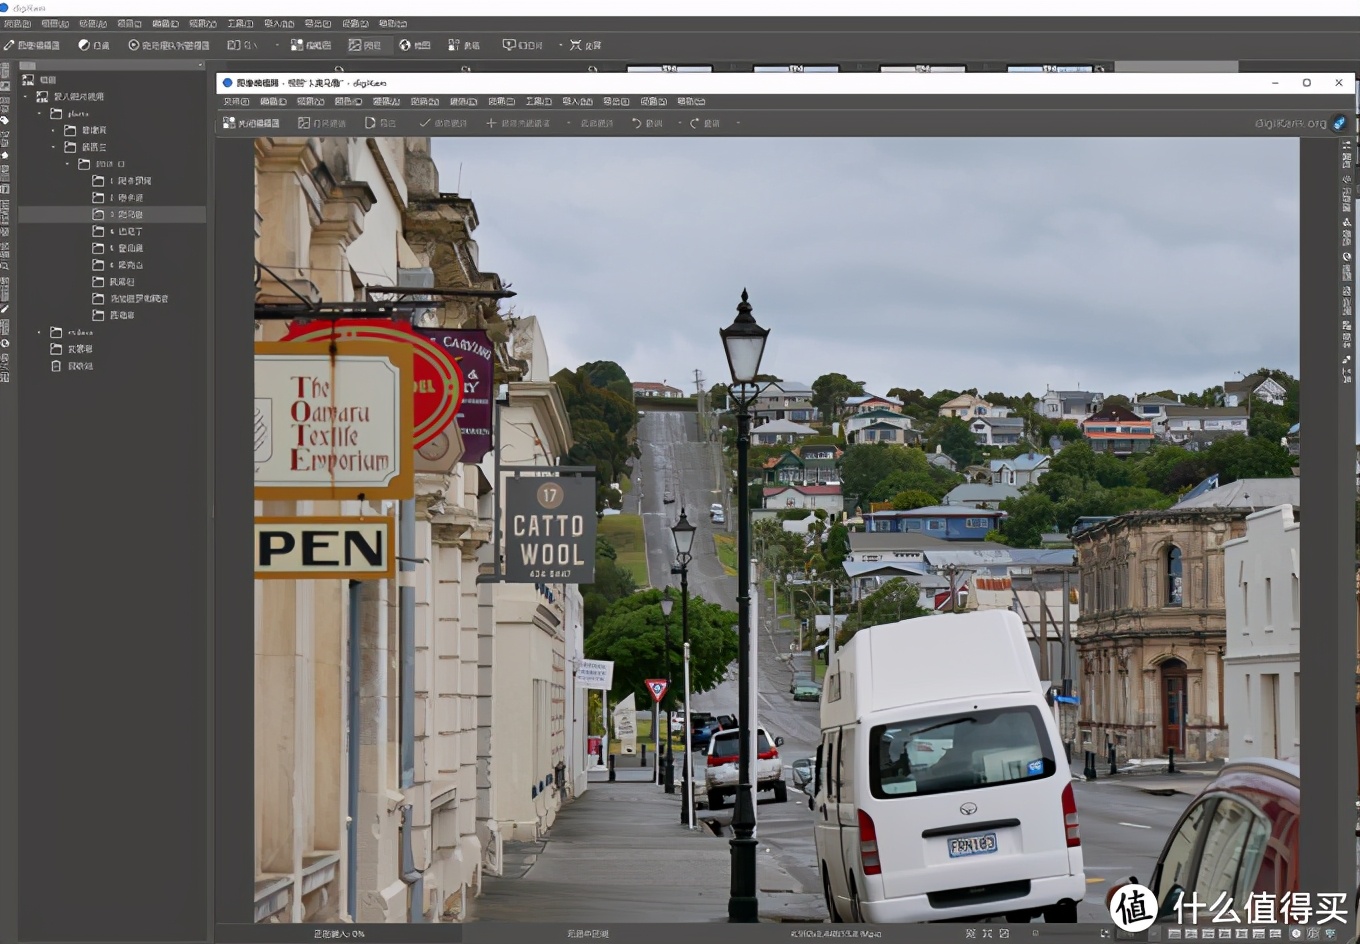Open the digikam.org link in editor
1360x944 pixels.
point(1290,123)
